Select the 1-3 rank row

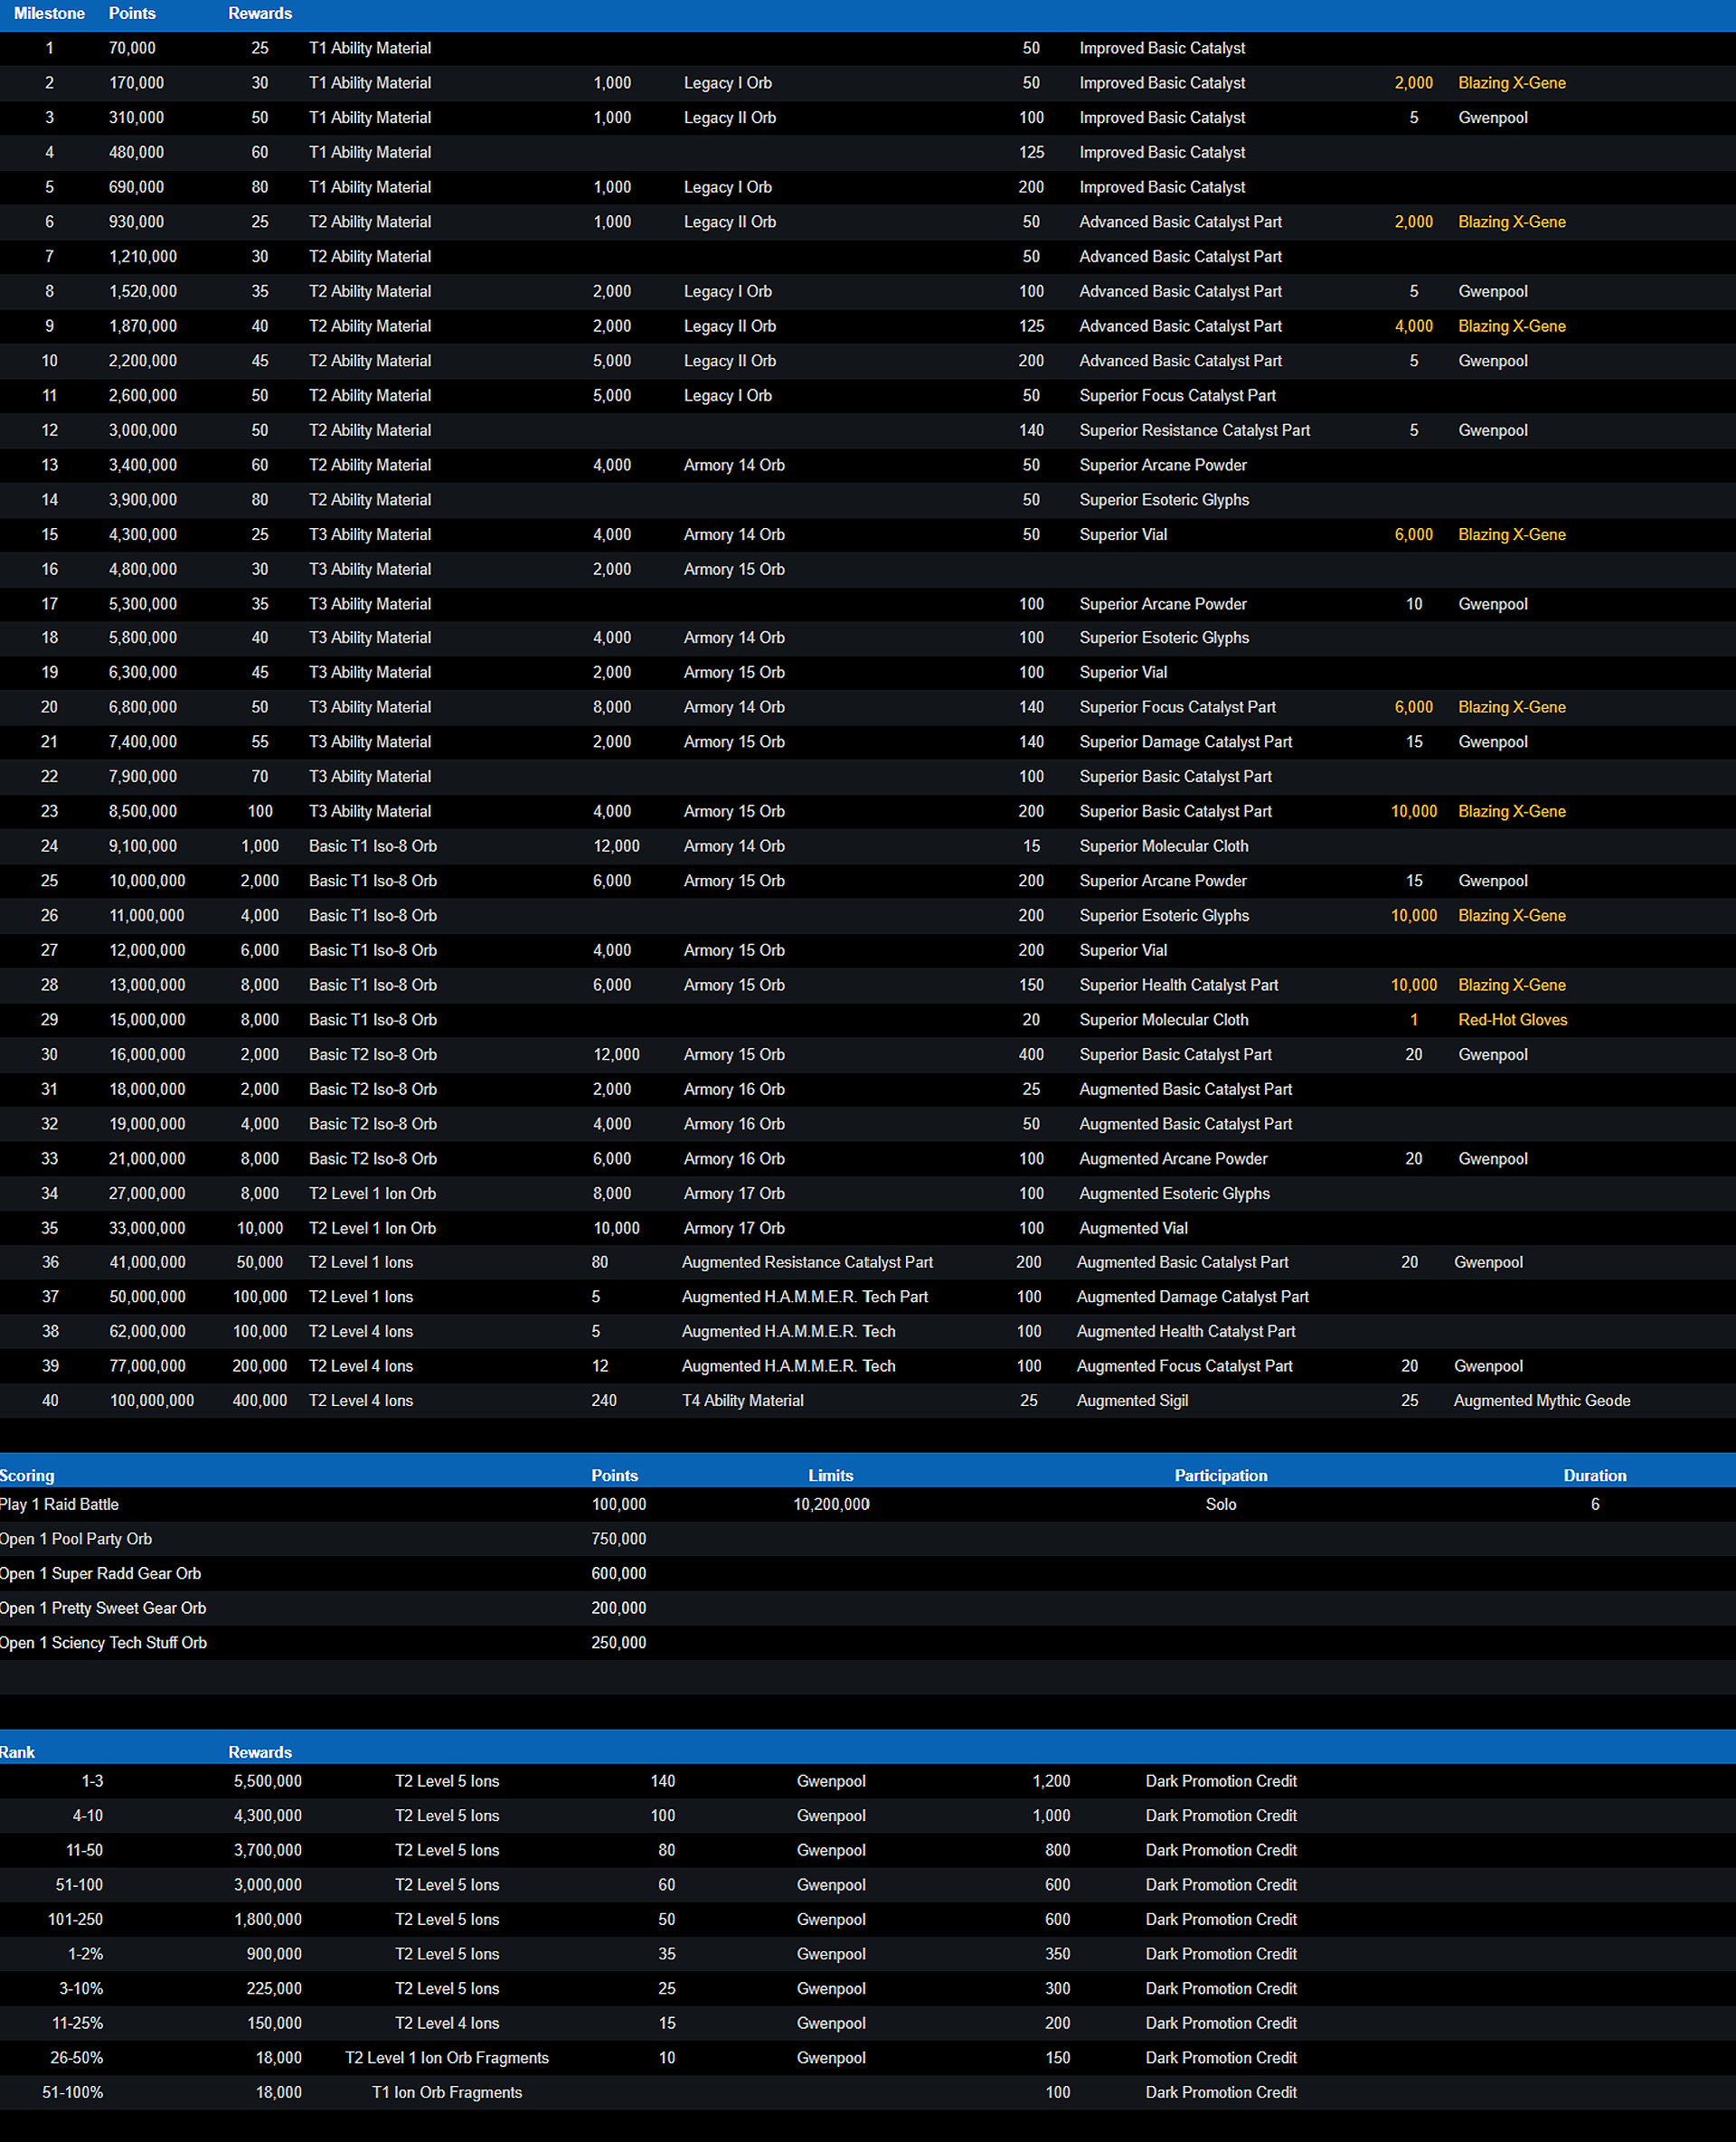click(x=92, y=1782)
